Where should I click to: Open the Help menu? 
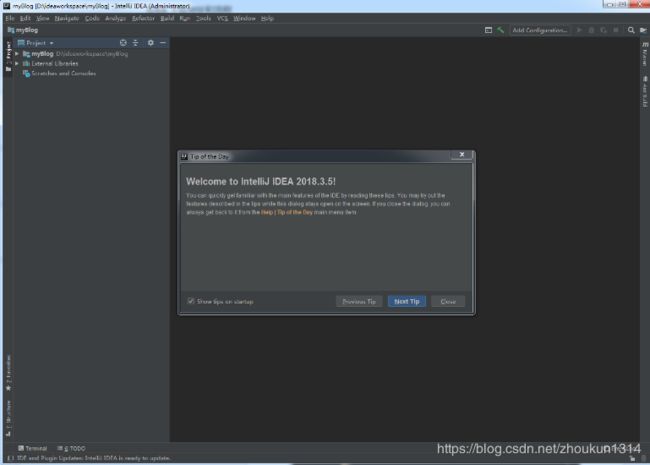point(267,19)
